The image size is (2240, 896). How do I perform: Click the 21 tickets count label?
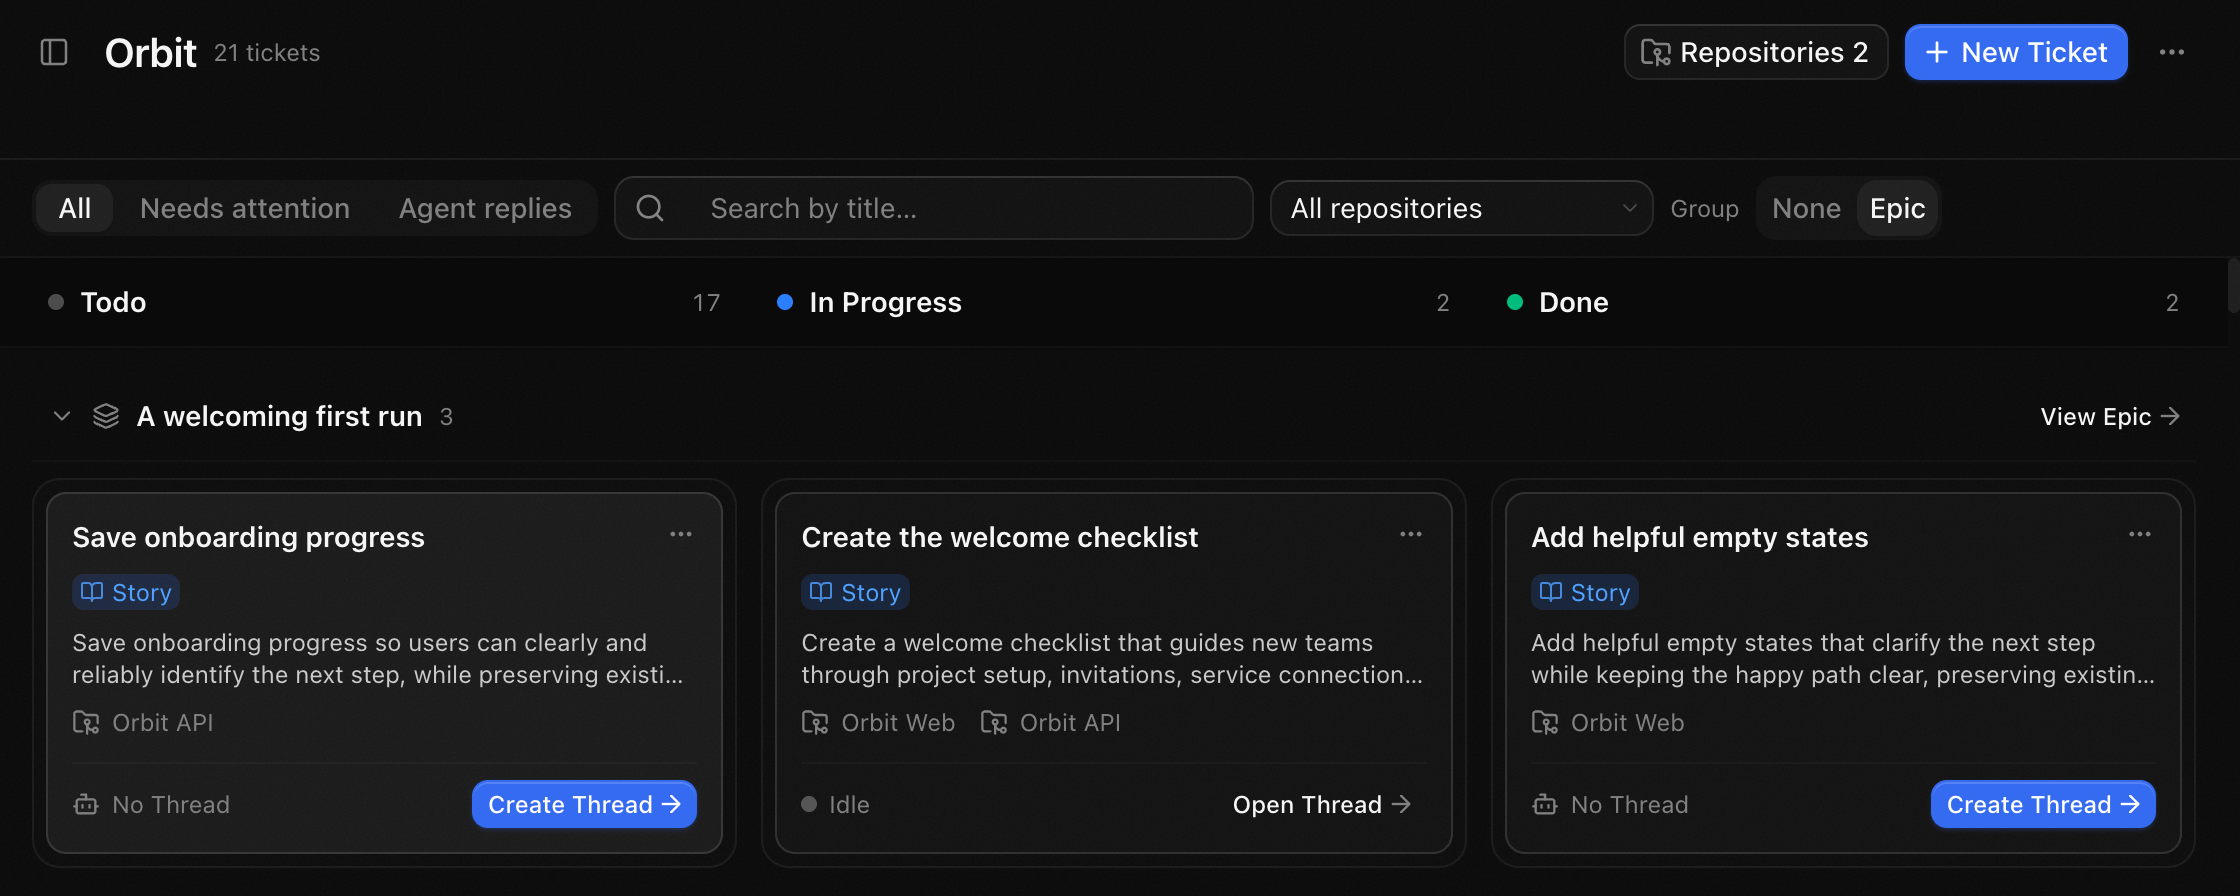point(267,53)
